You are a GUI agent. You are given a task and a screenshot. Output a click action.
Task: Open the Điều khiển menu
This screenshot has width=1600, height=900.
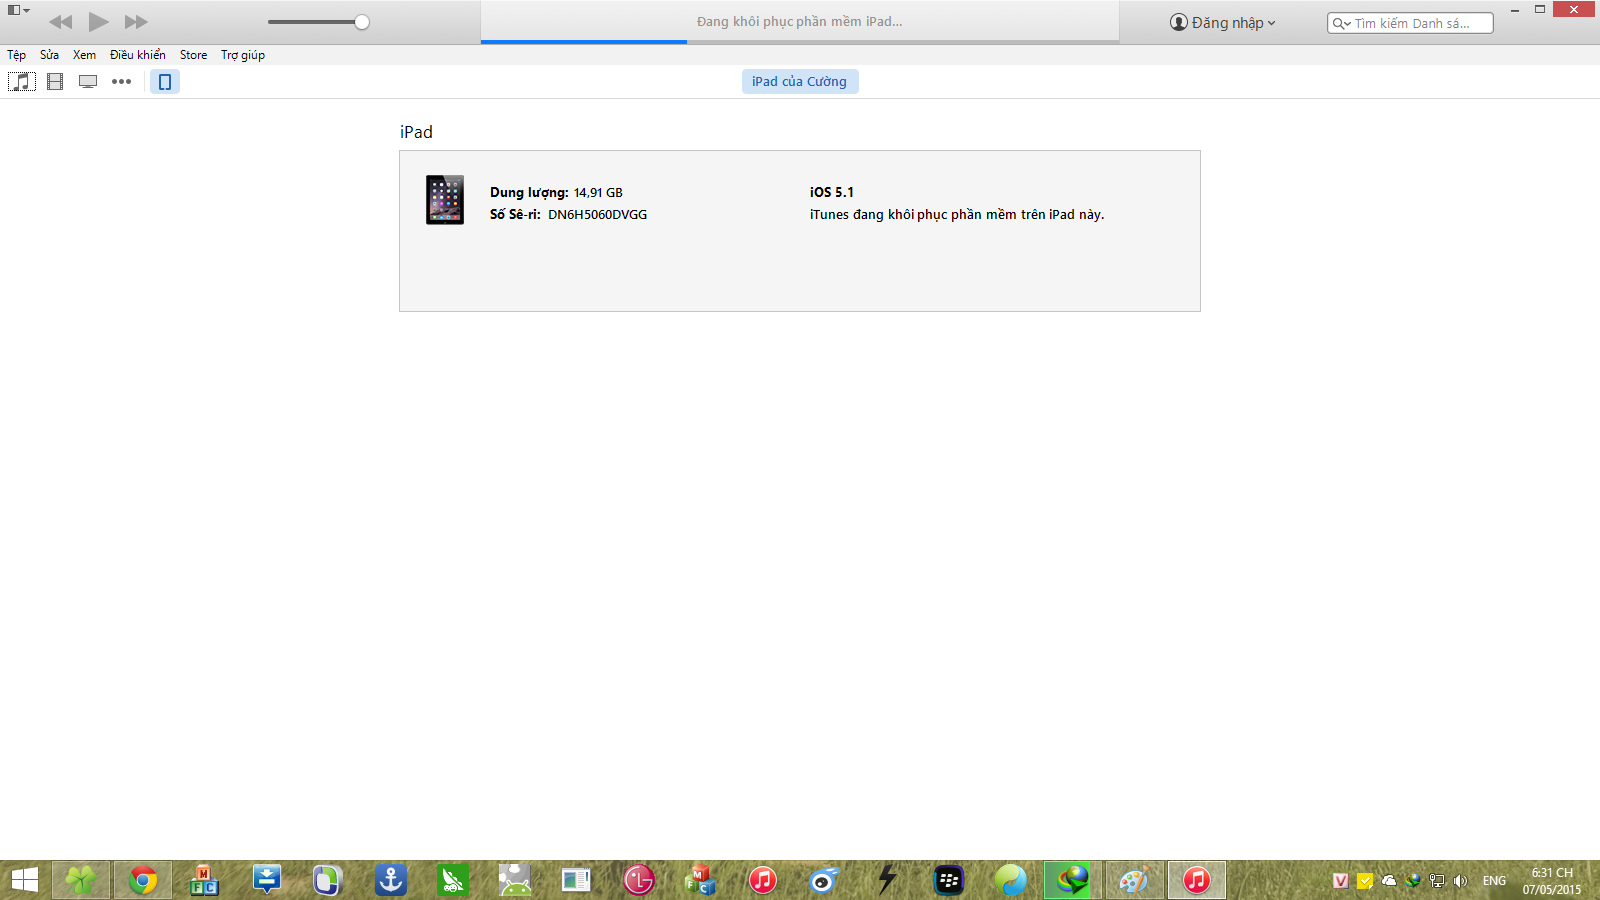click(x=138, y=55)
